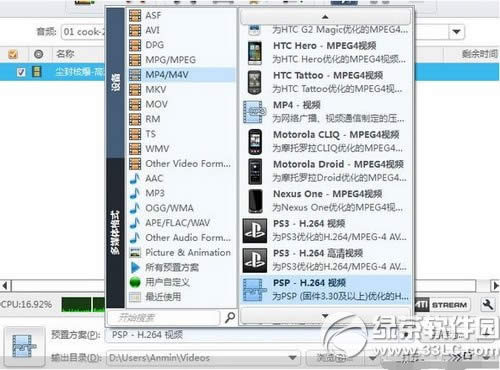Click the horizontal scrollbar right arrow

click(x=496, y=286)
